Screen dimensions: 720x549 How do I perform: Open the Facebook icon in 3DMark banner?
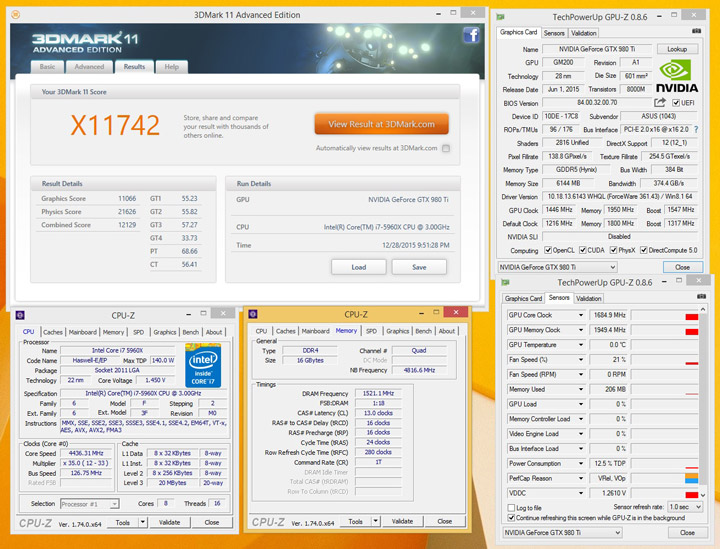[x=472, y=35]
